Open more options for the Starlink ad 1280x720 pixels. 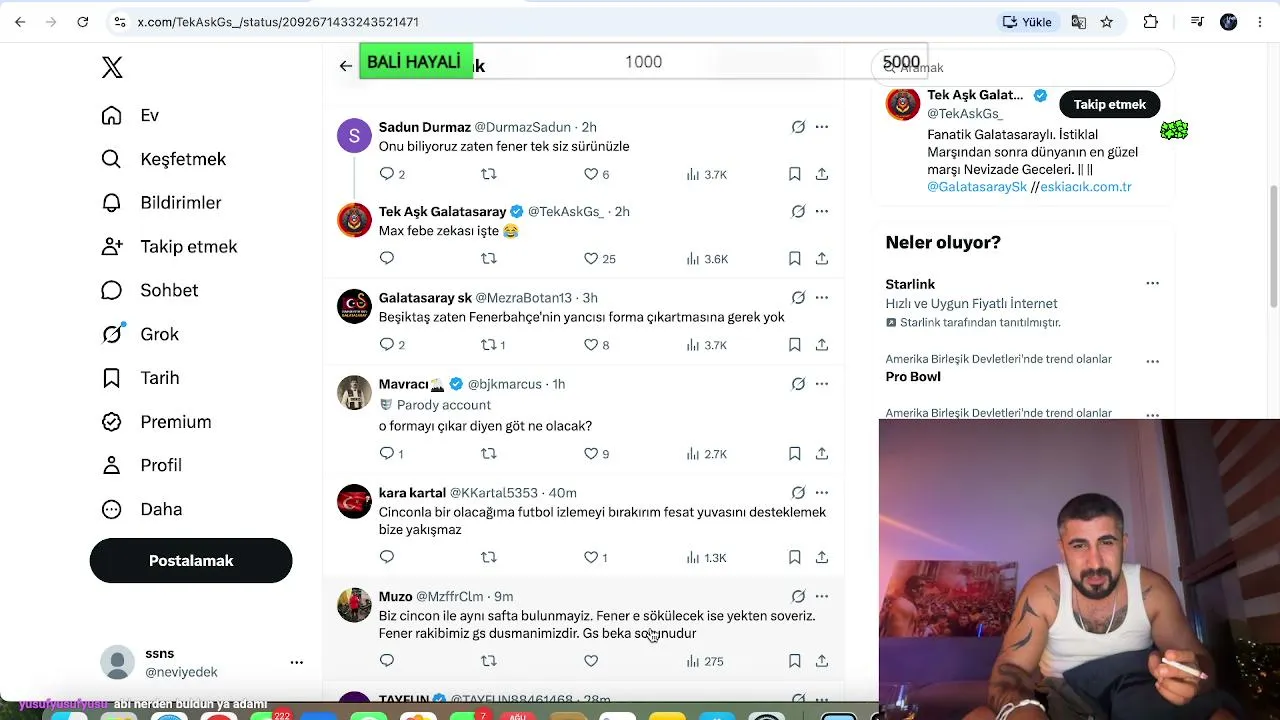click(1152, 283)
